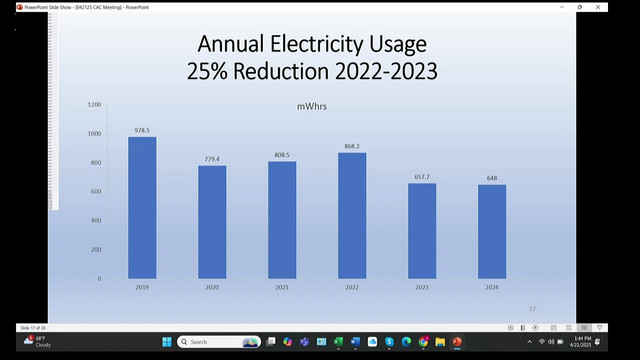The width and height of the screenshot is (640, 360).
Task: Open Skype from the taskbar
Action: pos(389,342)
